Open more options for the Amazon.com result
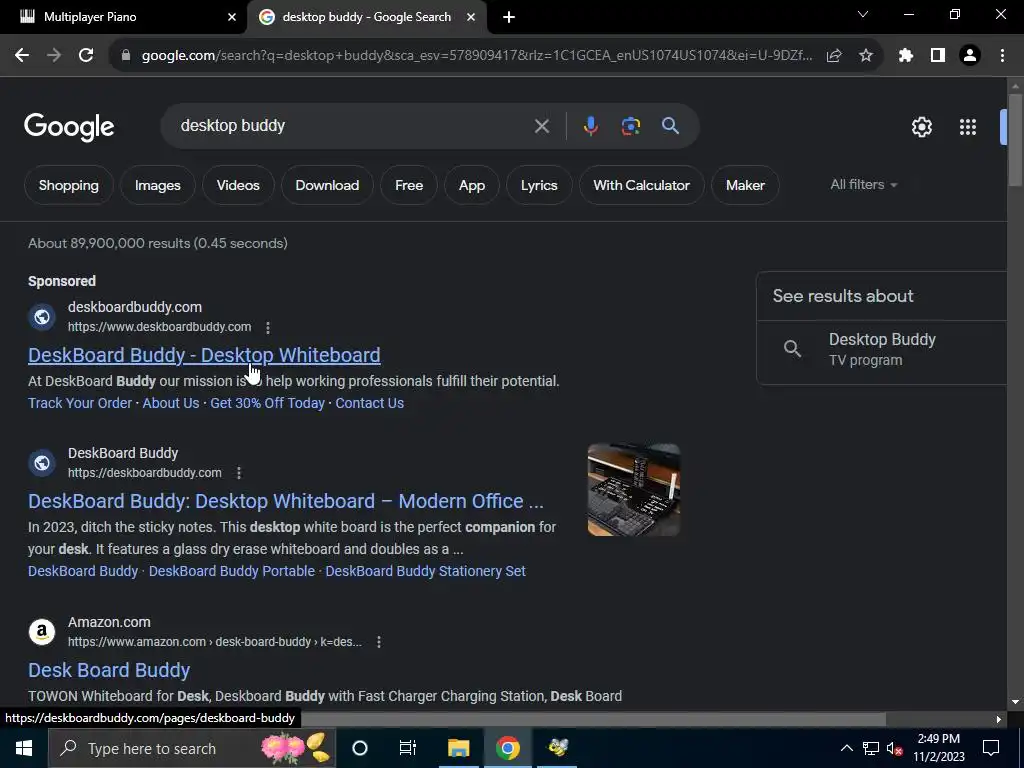 click(x=379, y=642)
